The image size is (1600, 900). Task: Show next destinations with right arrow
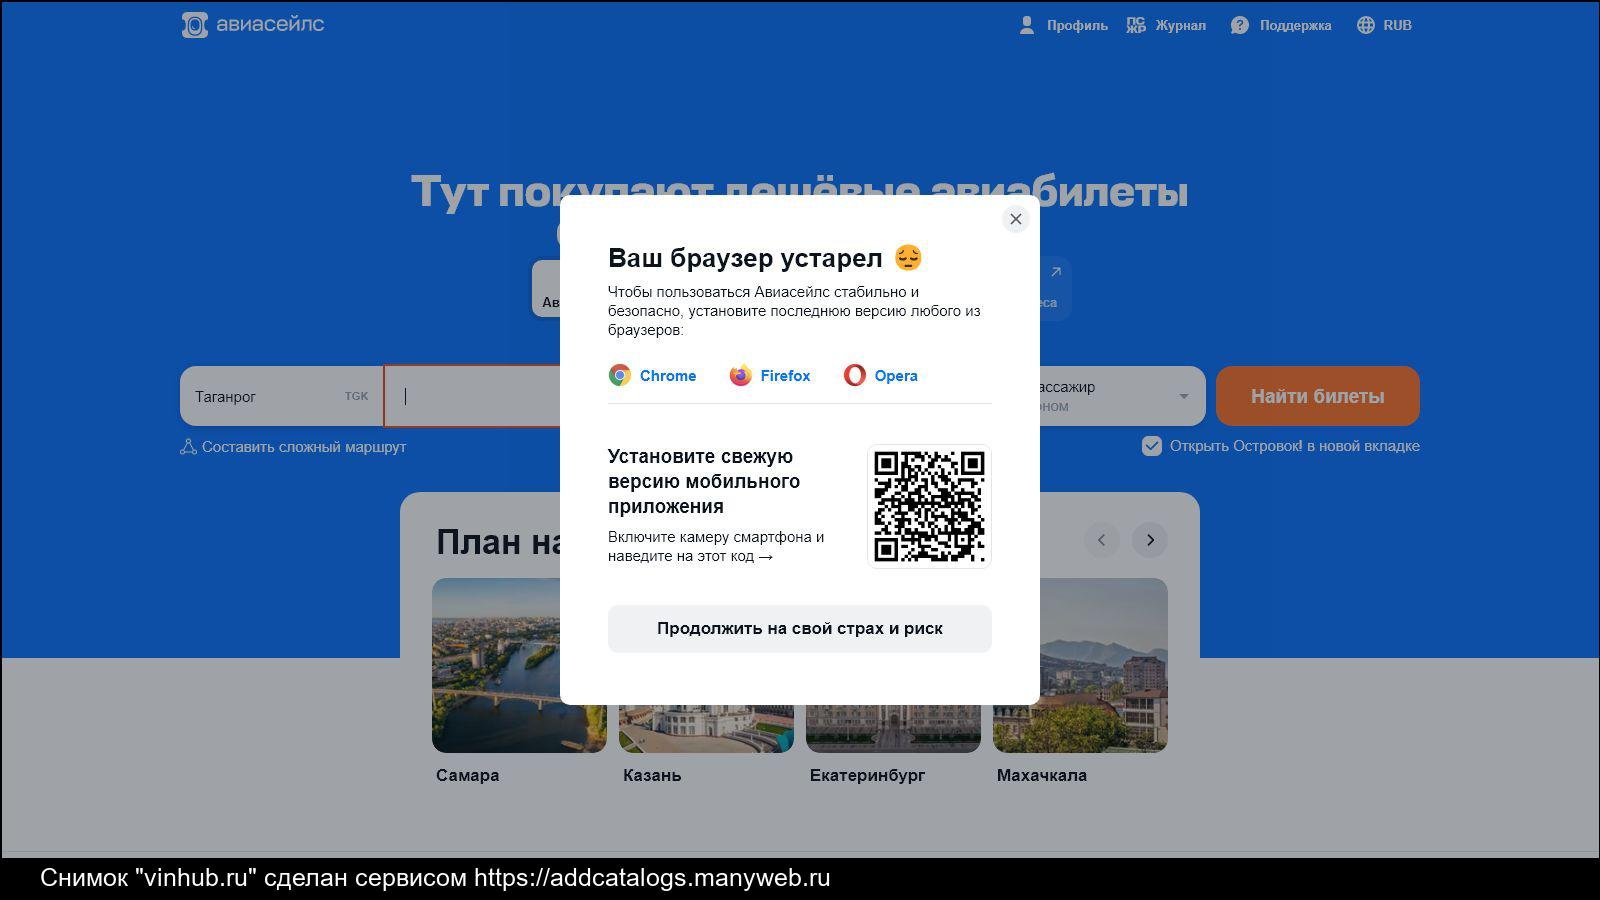click(x=1150, y=540)
